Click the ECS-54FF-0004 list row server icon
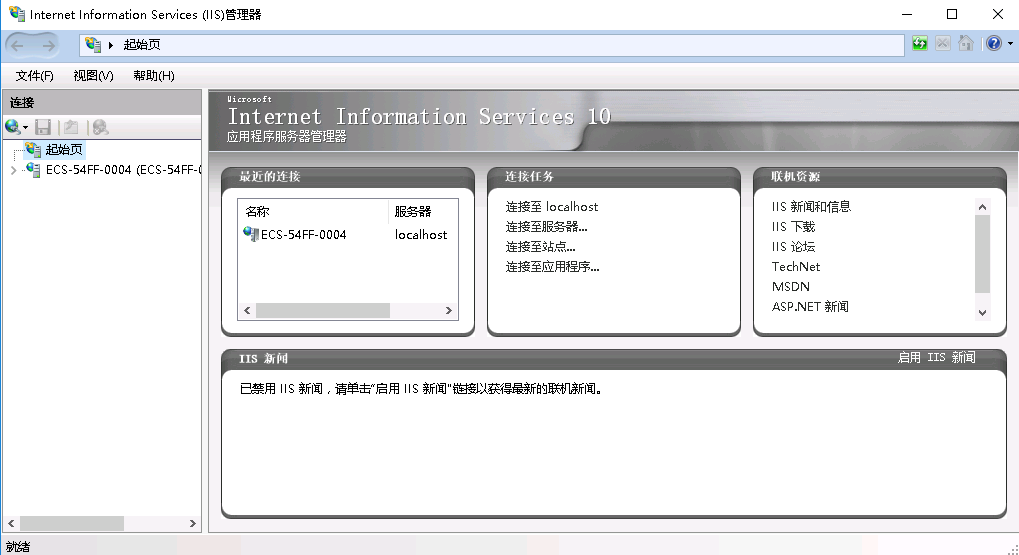 pos(251,234)
